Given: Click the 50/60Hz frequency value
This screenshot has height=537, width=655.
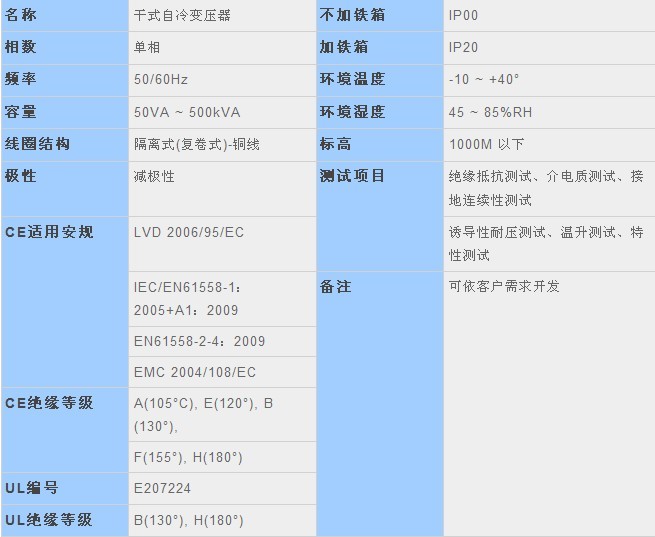Looking at the screenshot, I should (x=163, y=80).
